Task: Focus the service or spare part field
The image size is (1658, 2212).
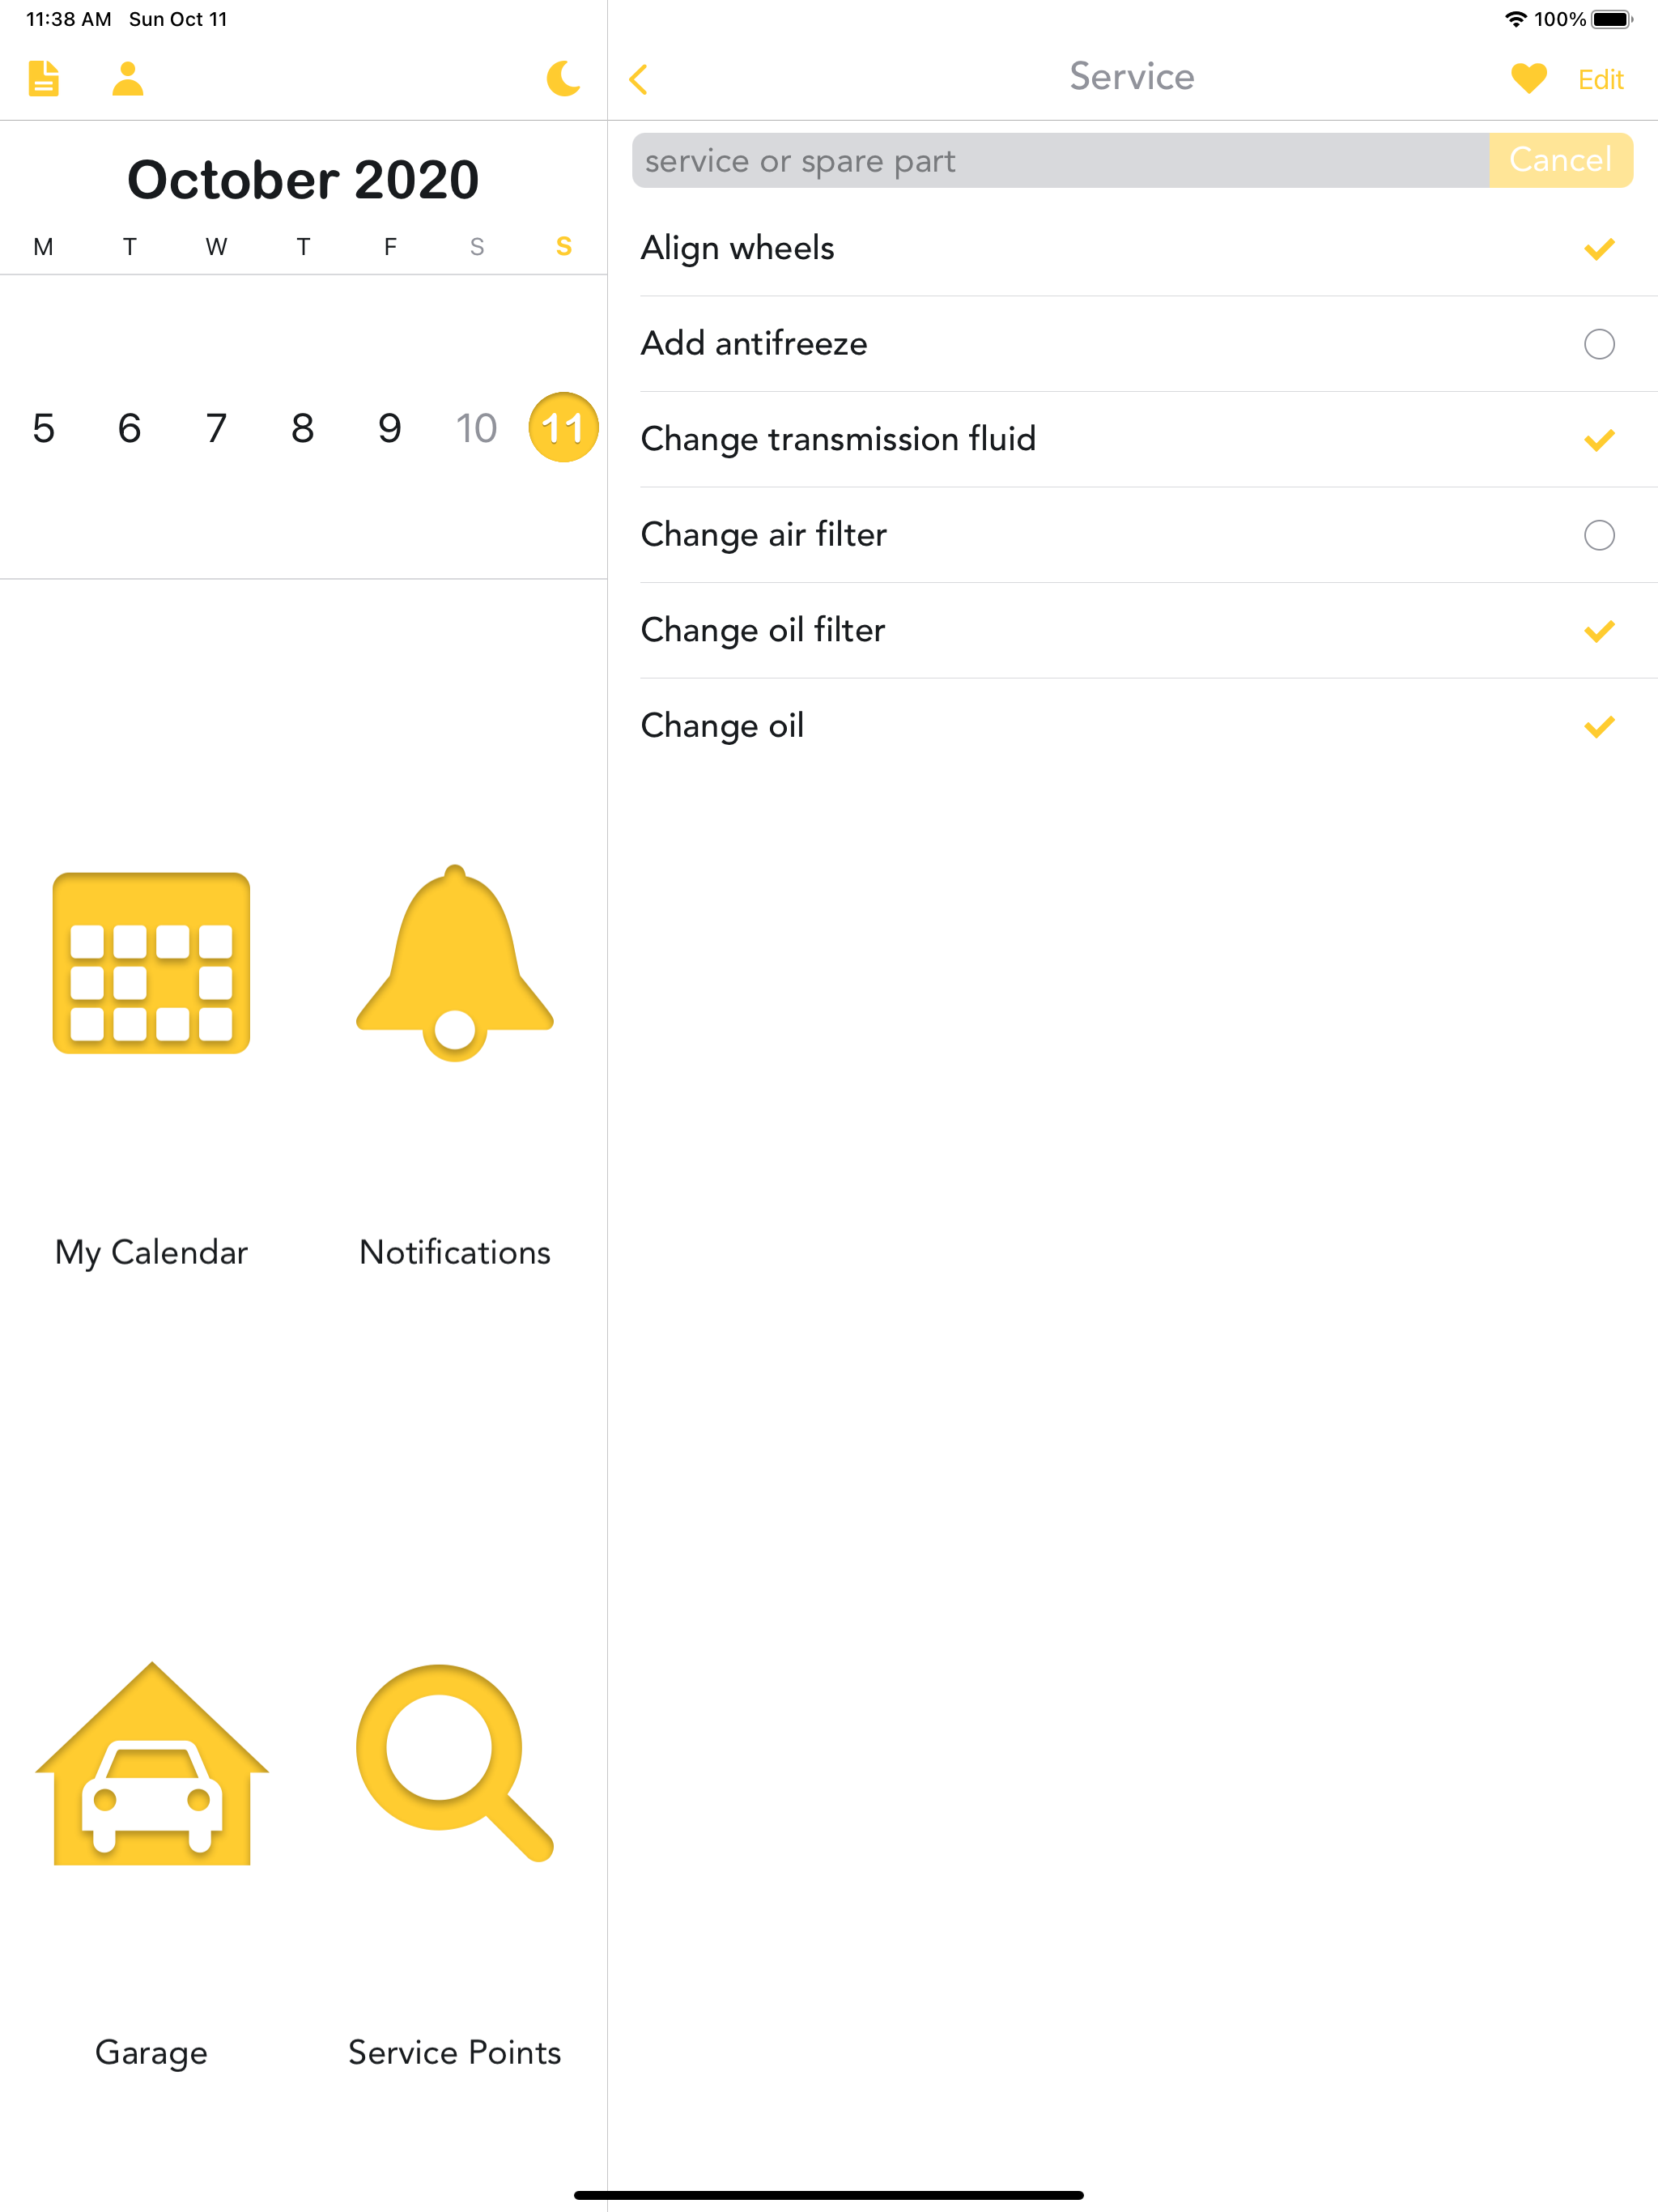Action: tap(1060, 160)
